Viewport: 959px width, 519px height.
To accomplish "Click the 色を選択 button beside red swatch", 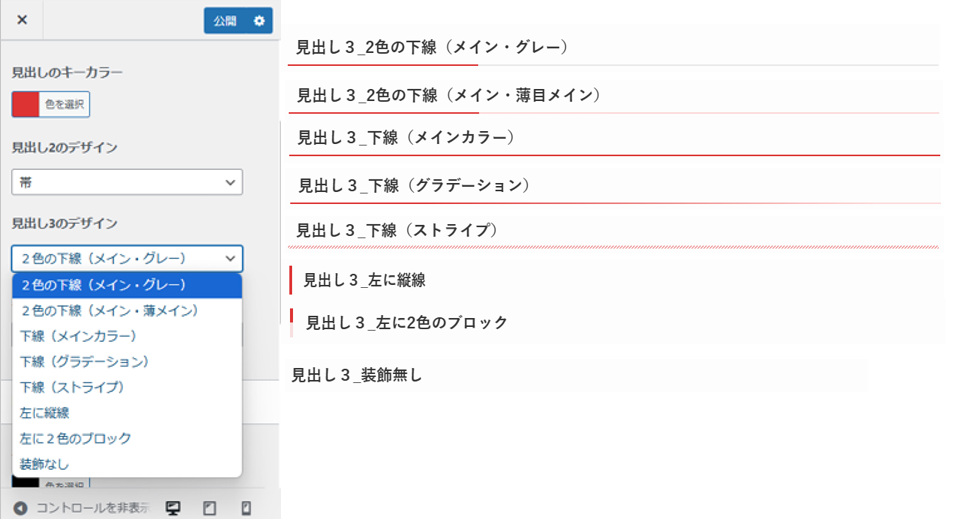I will [x=64, y=105].
